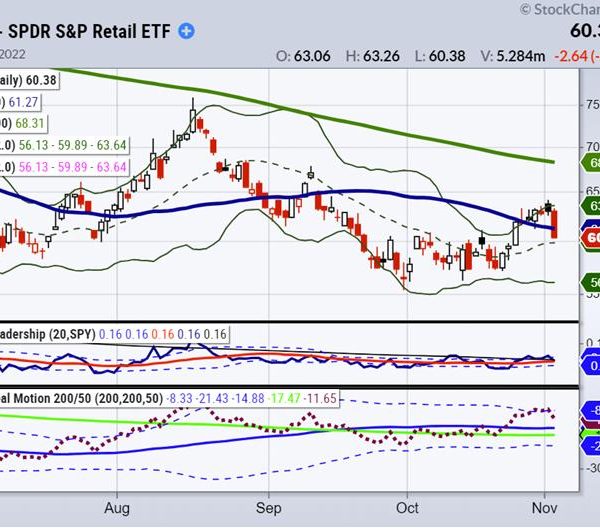
Task: Click the green Bollinger legend 56.13 - 59.89 - 63.64
Action: coord(72,145)
